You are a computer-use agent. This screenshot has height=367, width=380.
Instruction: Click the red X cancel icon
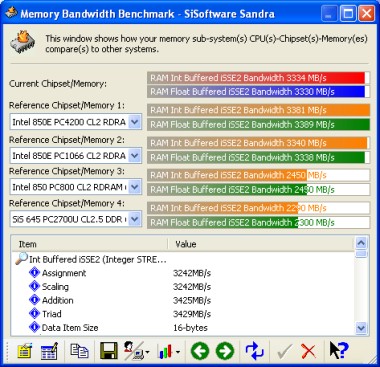click(308, 351)
